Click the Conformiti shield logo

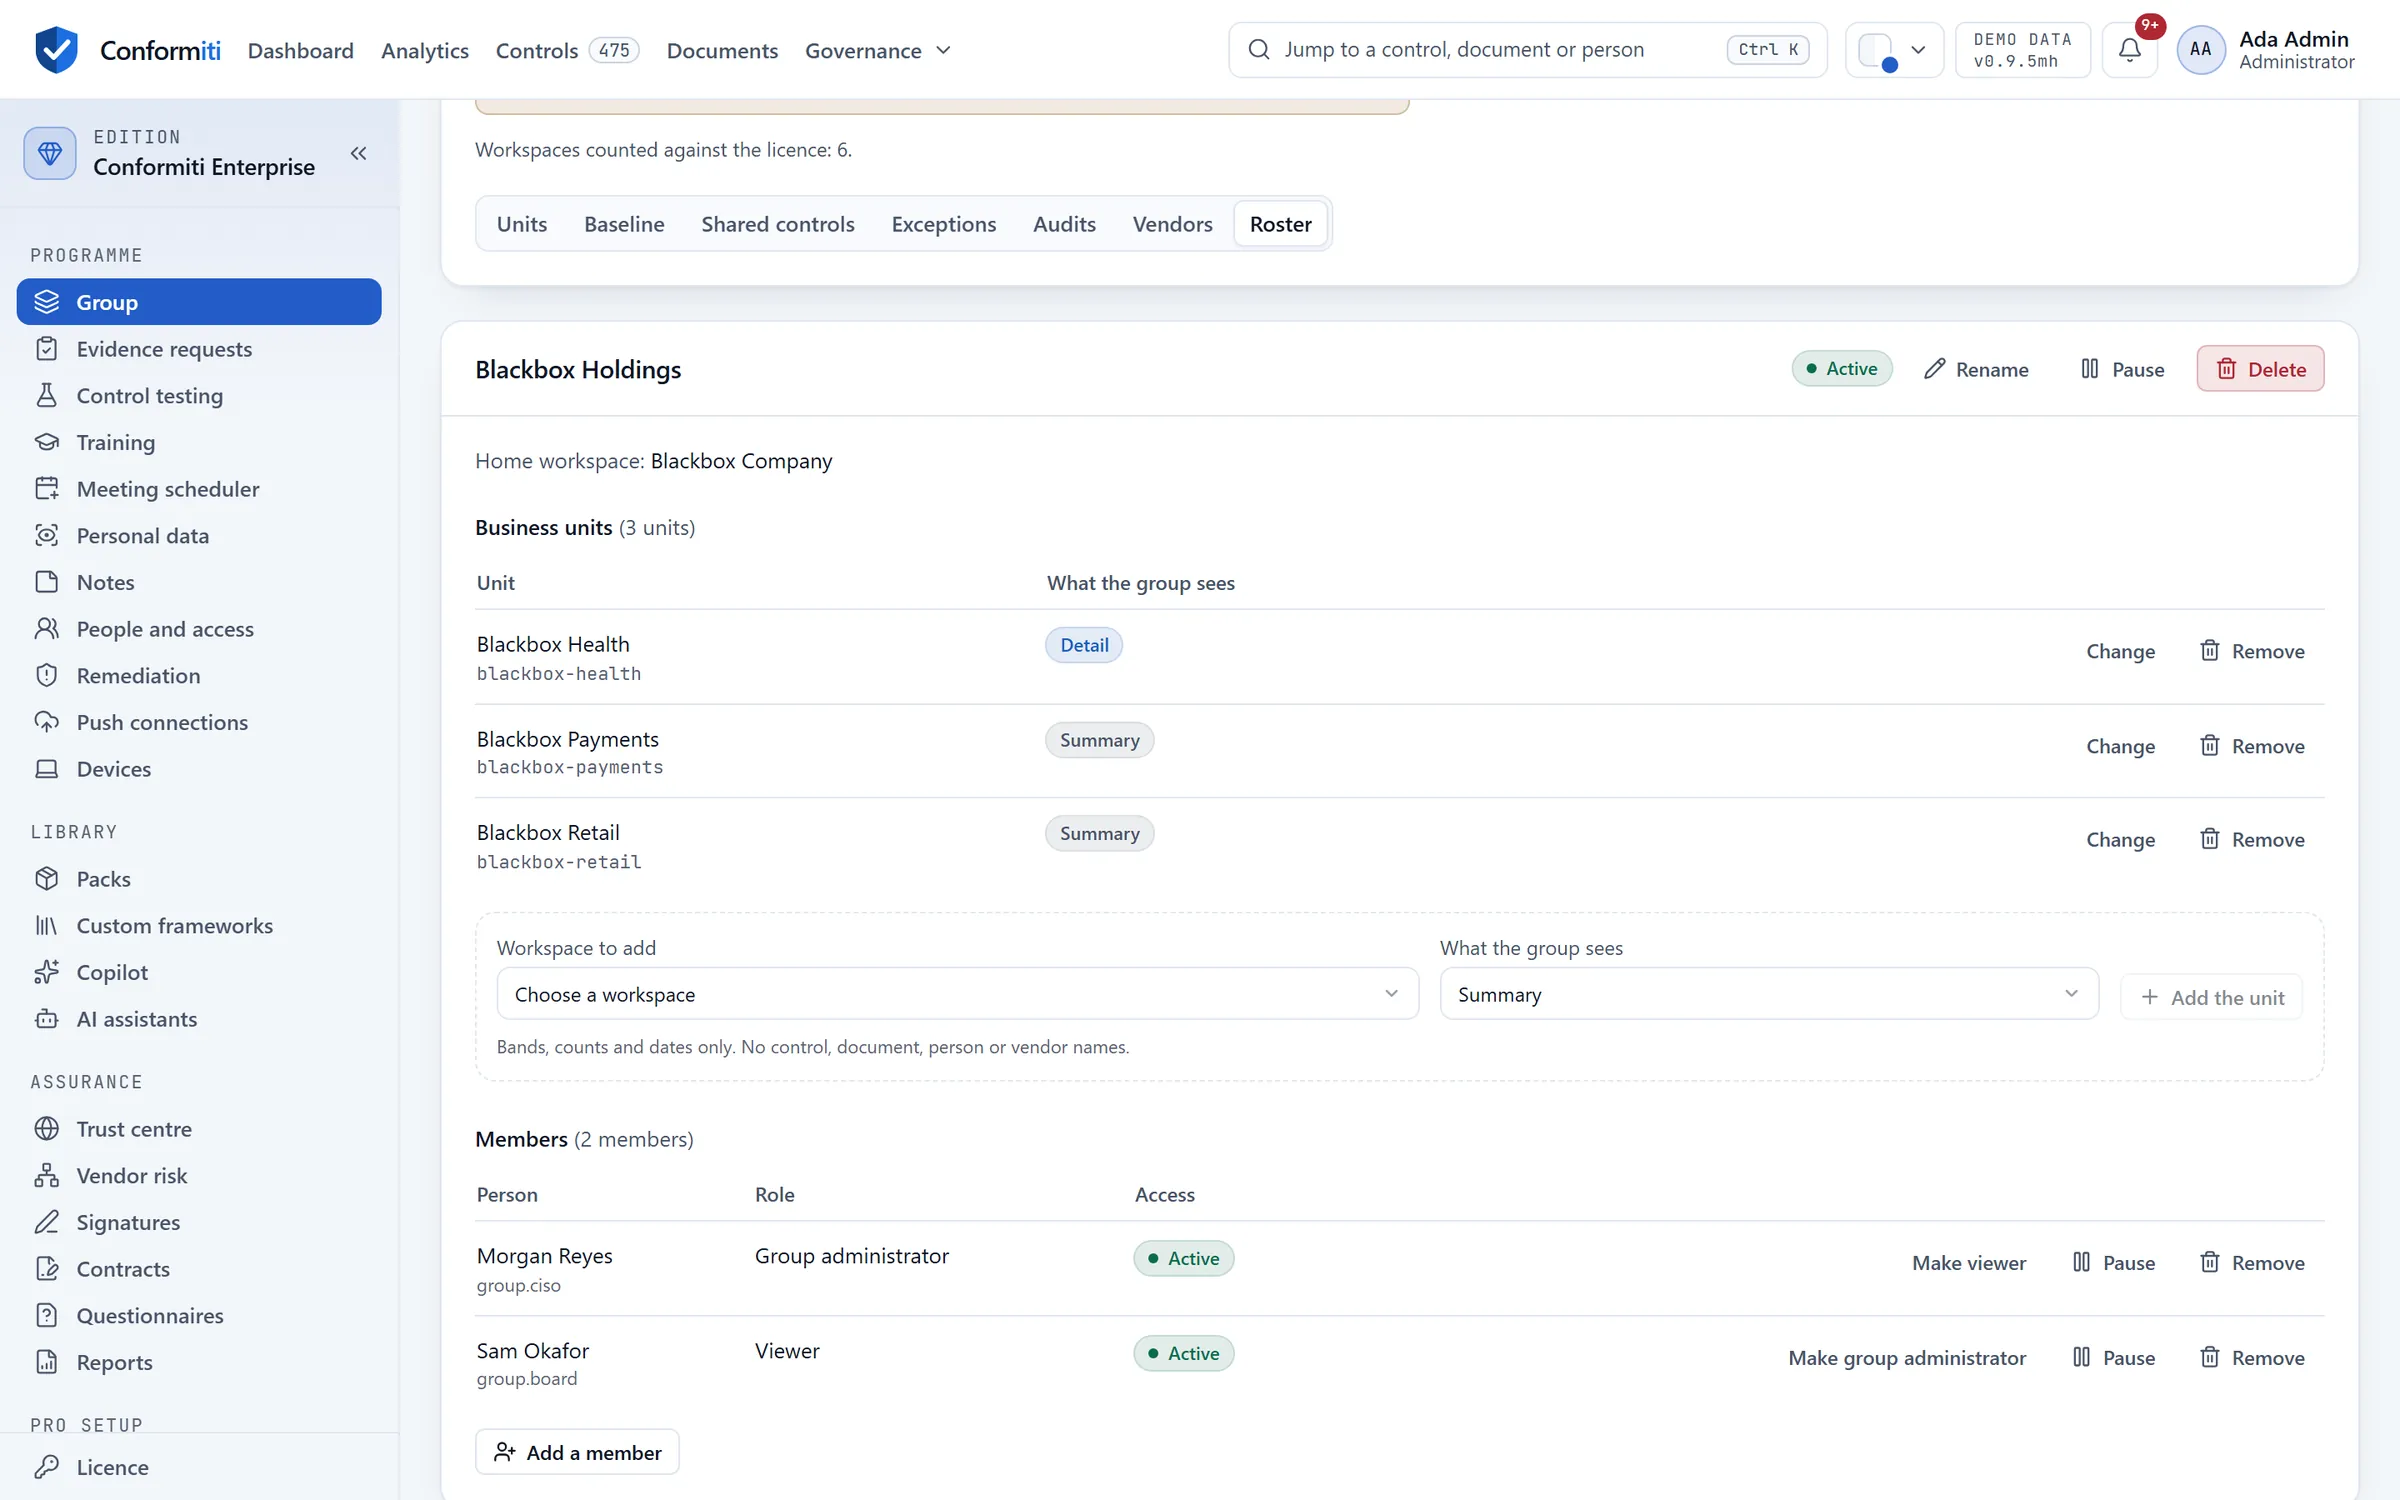(56, 50)
